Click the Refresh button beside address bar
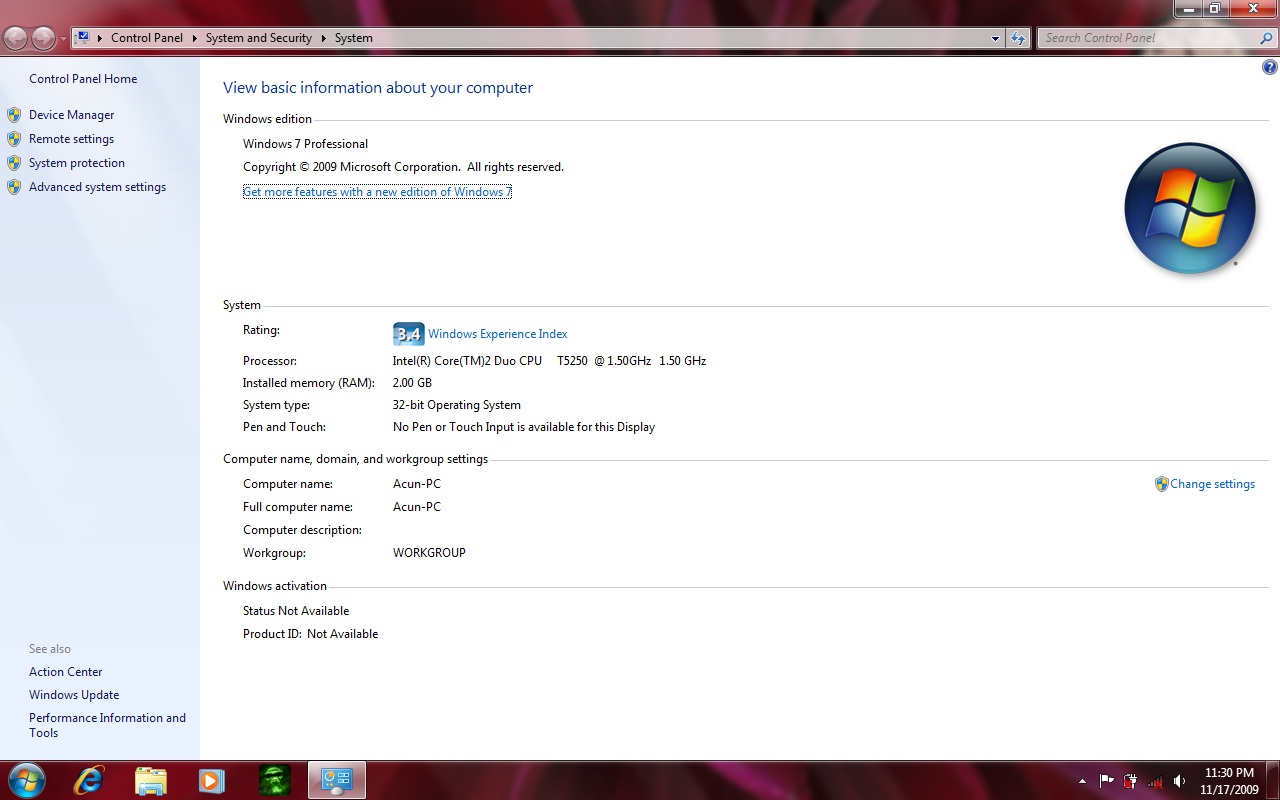 coord(1018,38)
